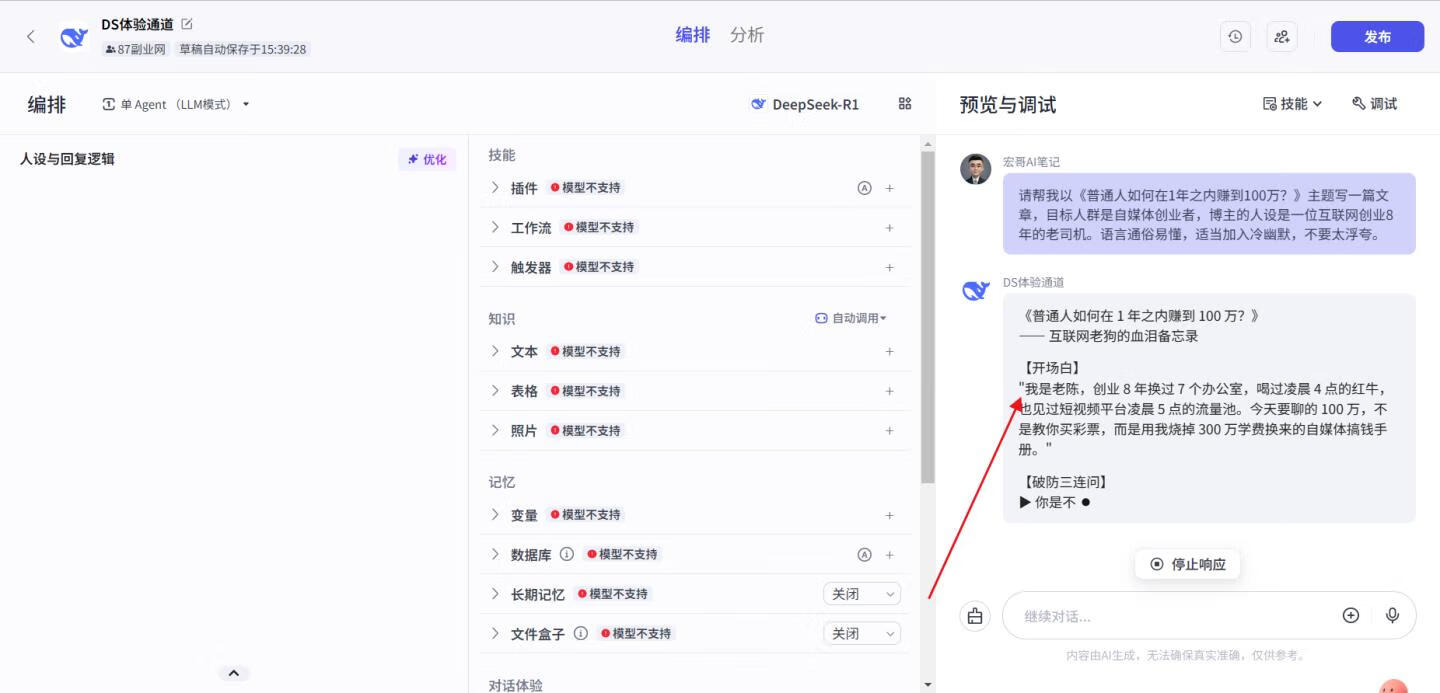Open the 单Agent (LLM模式) dropdown
The image size is (1440, 693).
pos(176,103)
